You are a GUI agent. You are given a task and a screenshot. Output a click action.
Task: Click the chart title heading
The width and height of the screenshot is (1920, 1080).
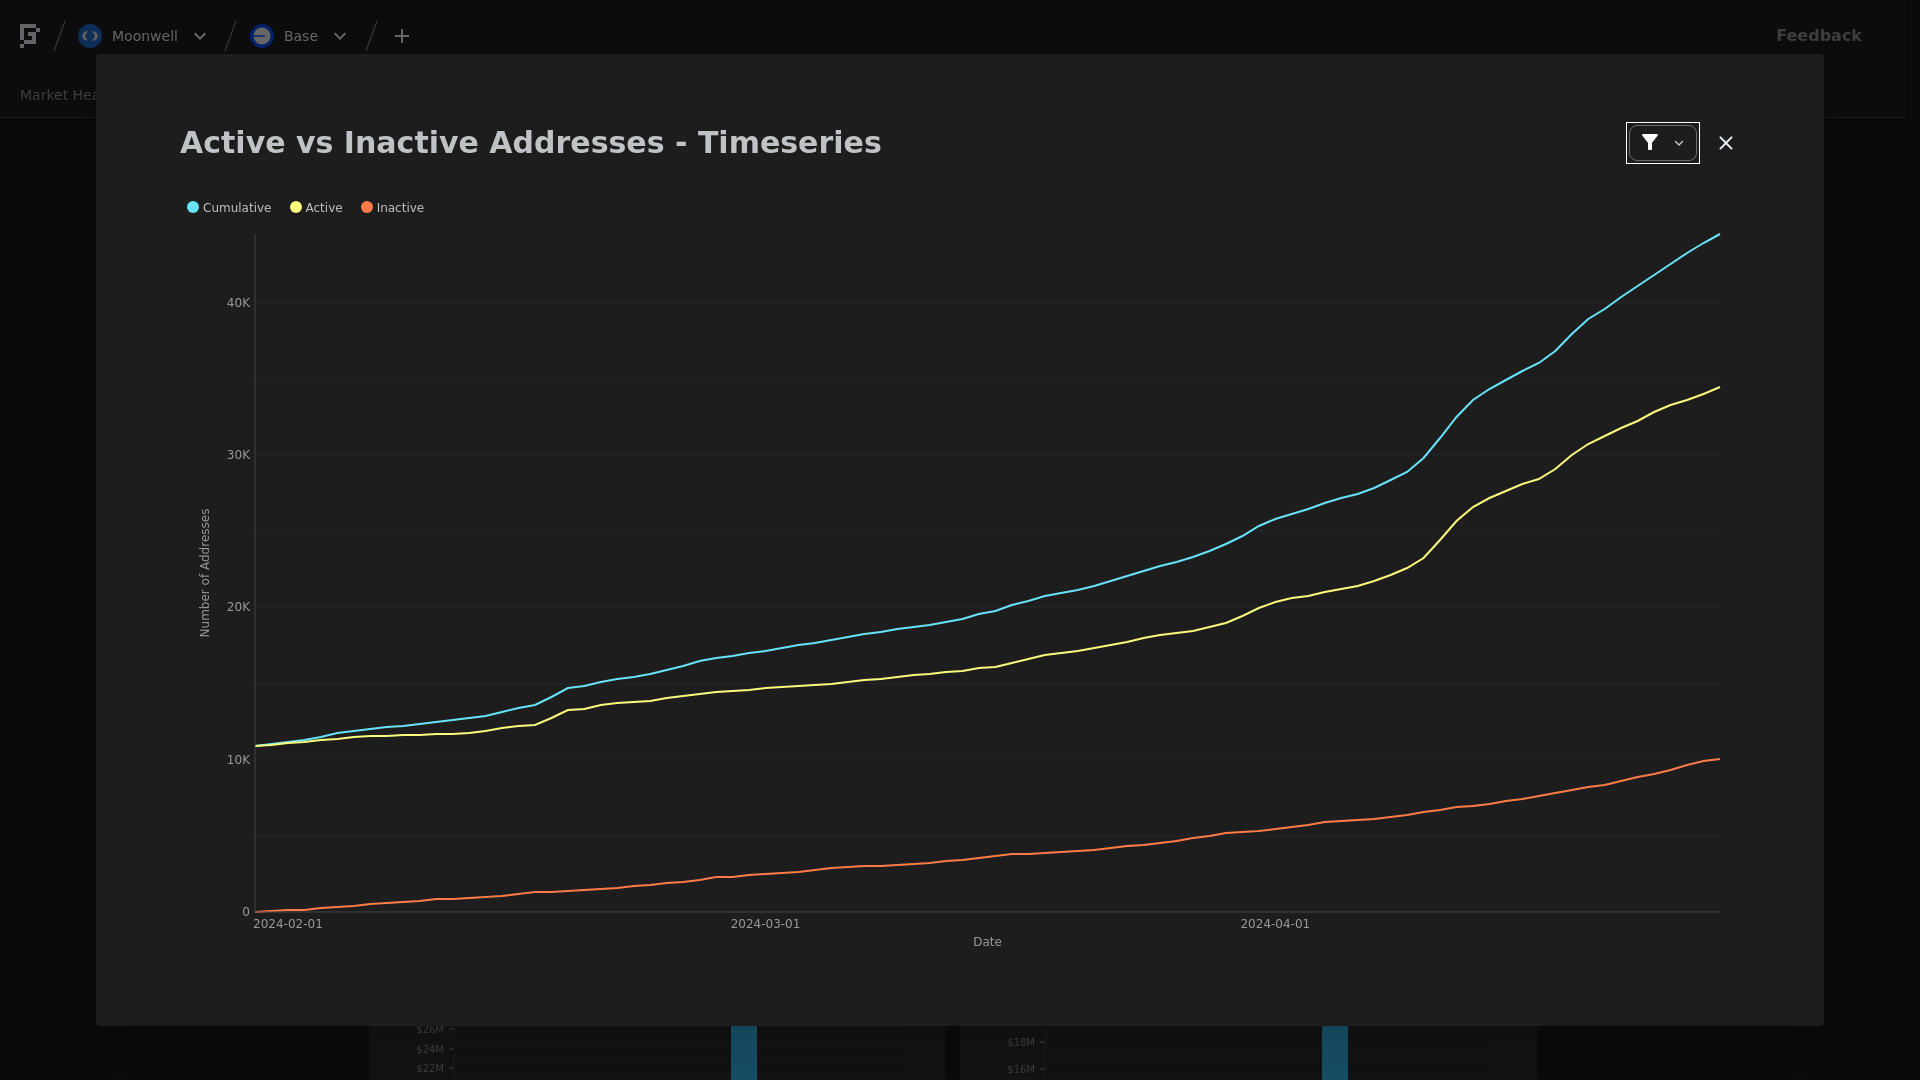coord(530,142)
